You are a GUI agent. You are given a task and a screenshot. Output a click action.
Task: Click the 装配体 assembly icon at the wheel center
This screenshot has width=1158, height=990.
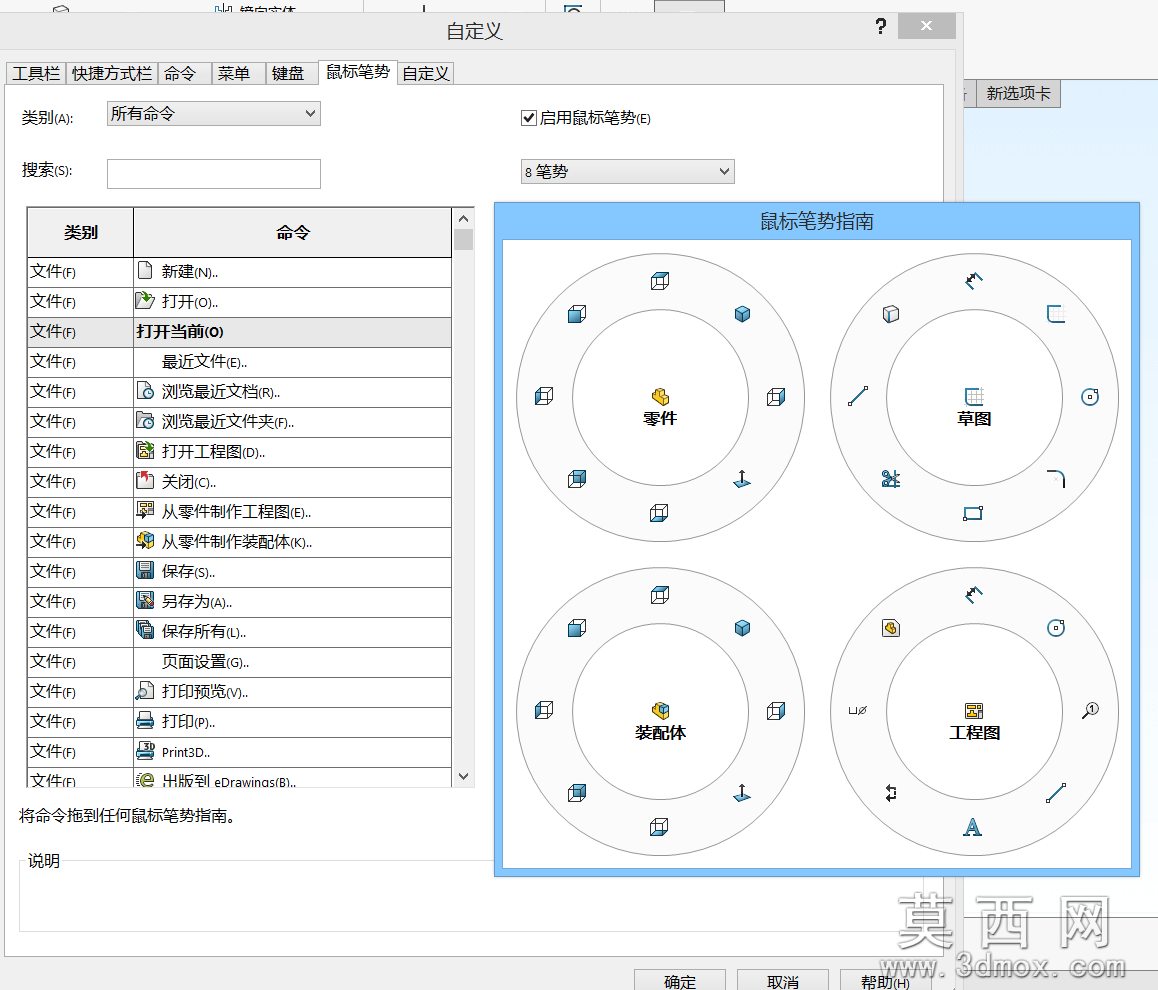tap(660, 710)
